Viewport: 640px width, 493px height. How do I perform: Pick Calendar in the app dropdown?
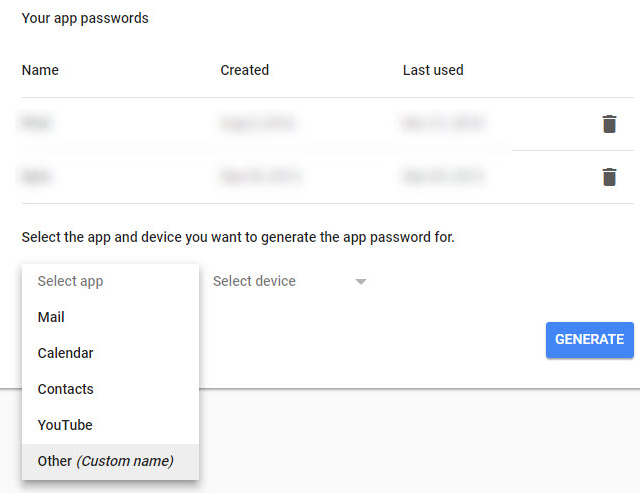point(65,353)
